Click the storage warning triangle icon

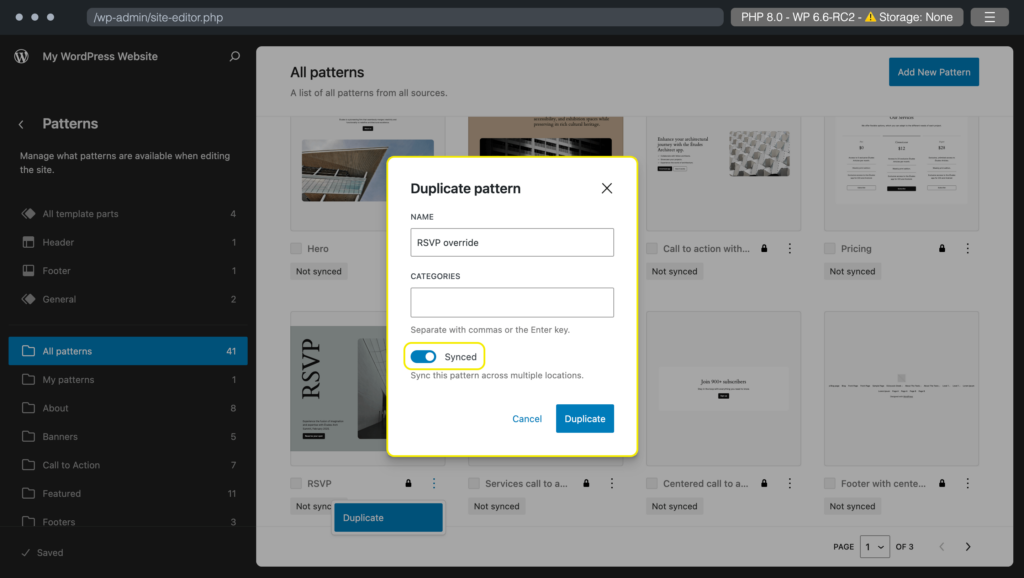point(871,17)
